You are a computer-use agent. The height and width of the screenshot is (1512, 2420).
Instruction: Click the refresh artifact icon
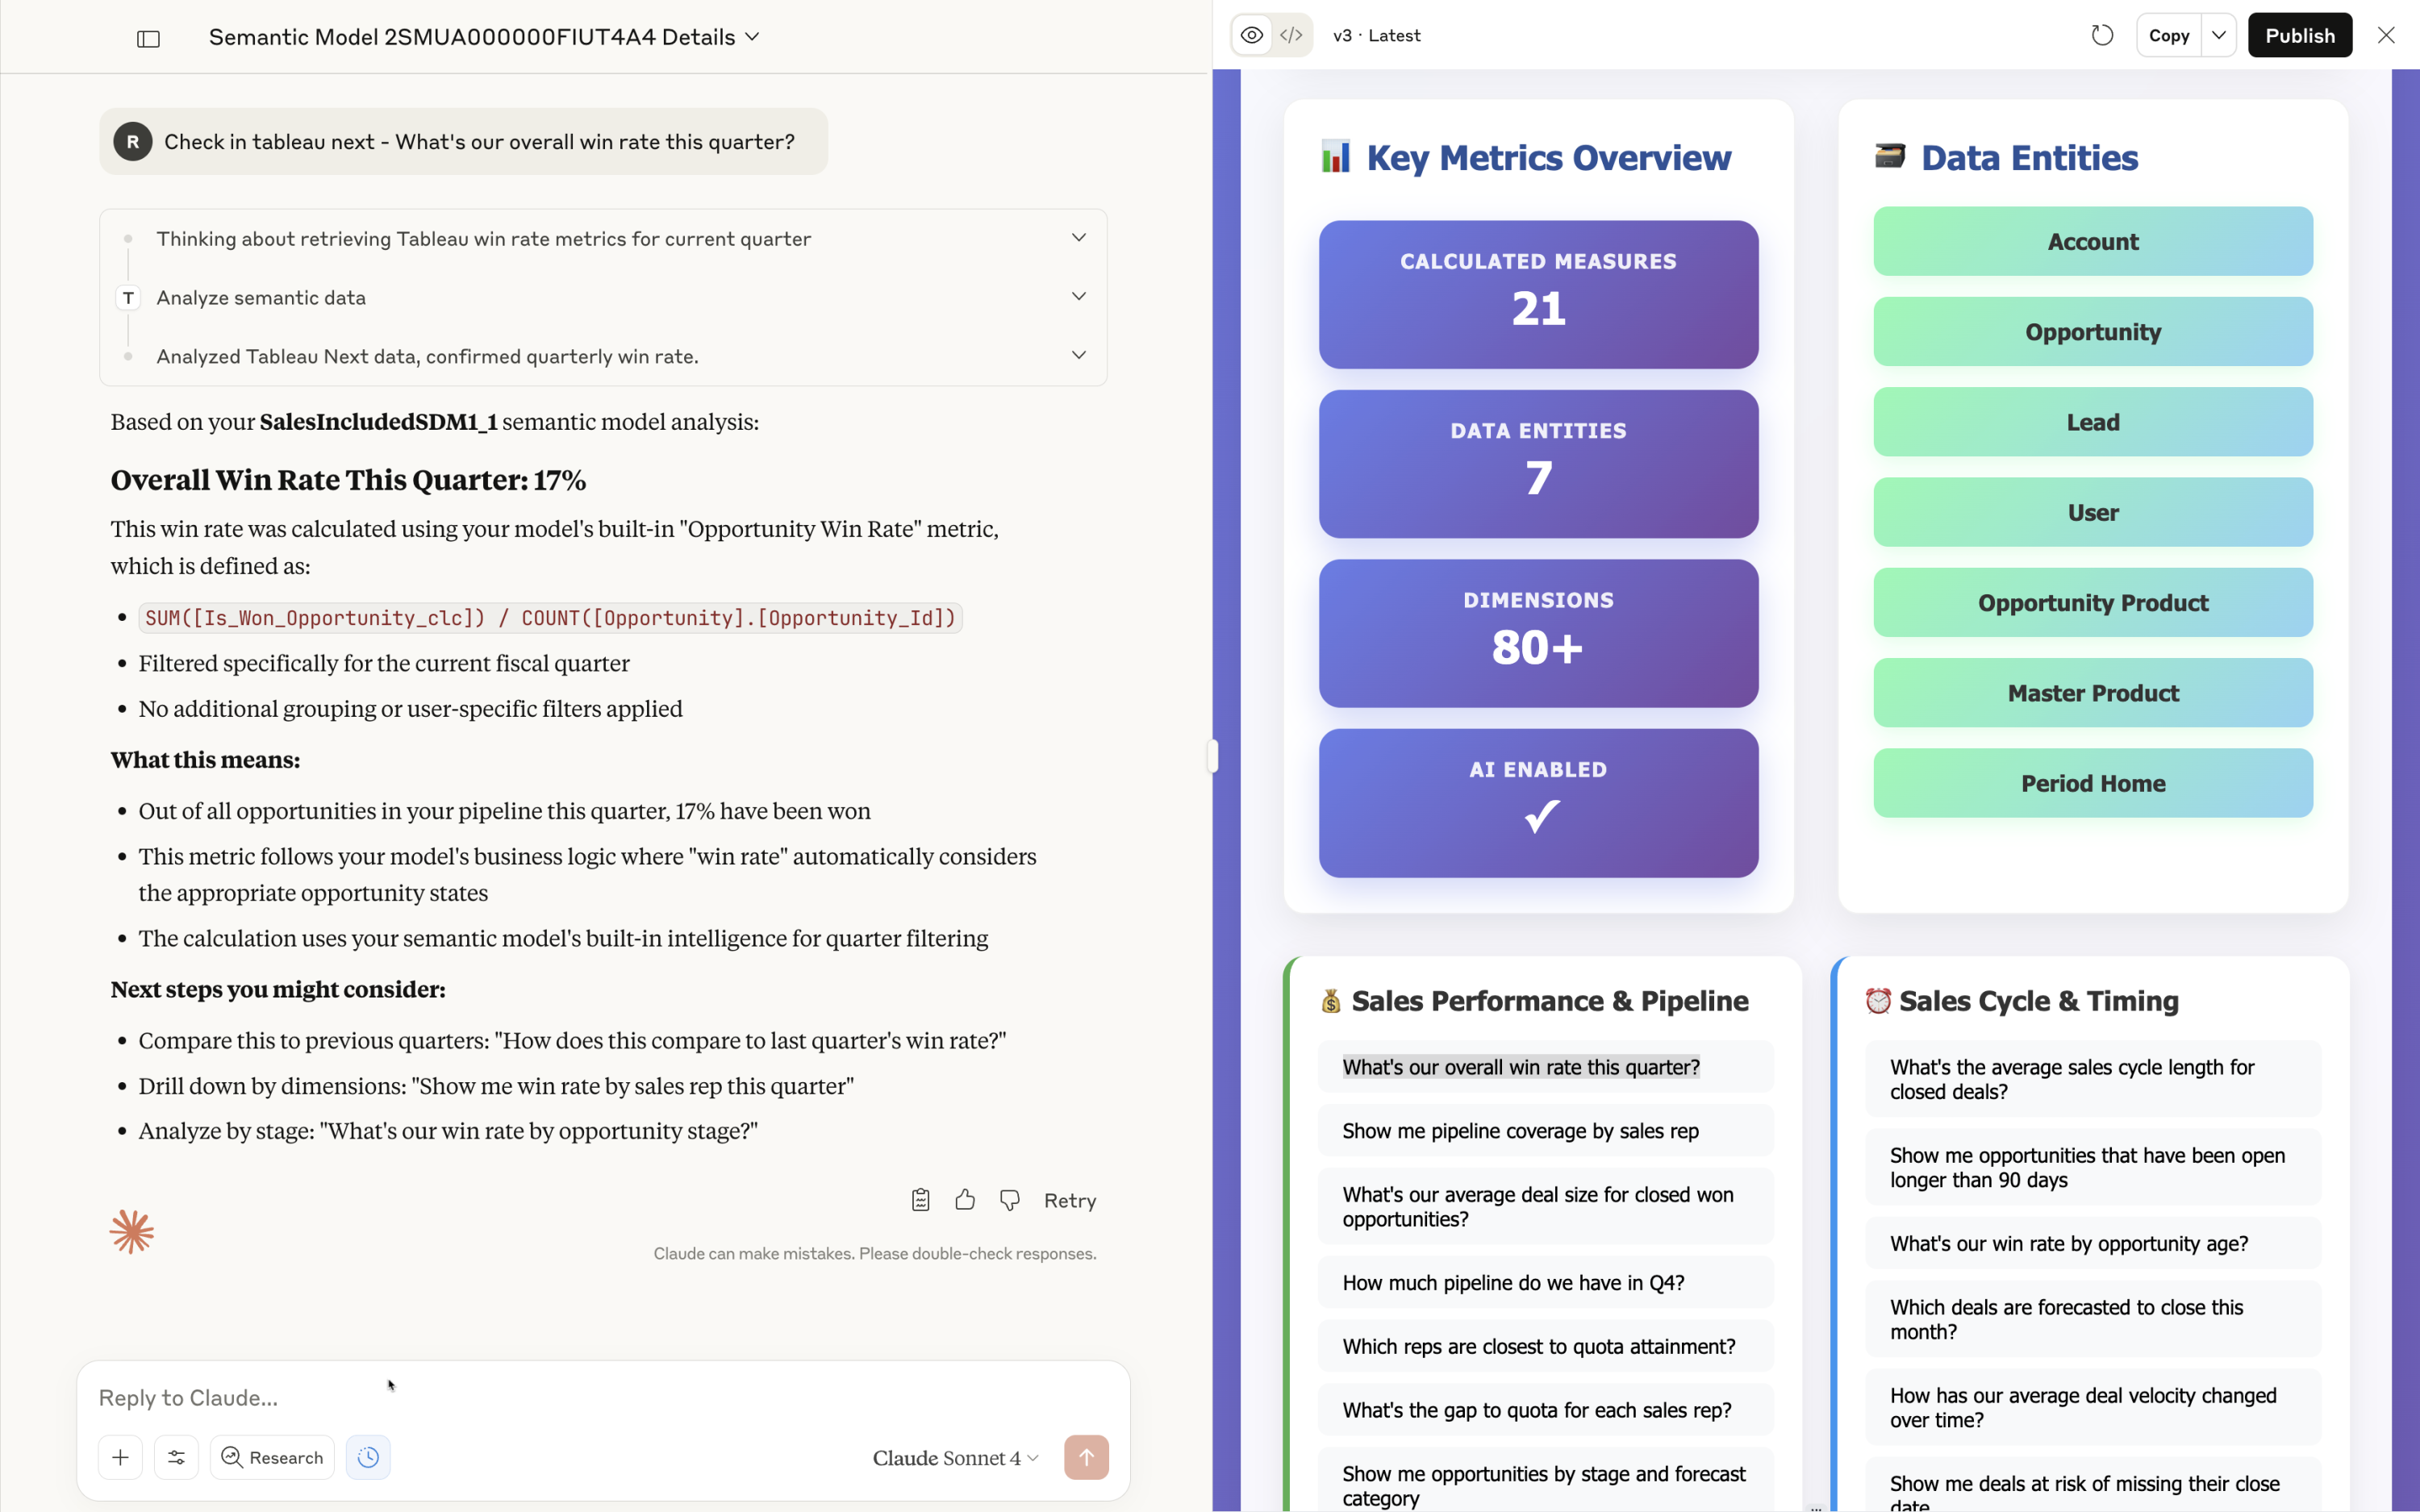(2102, 36)
